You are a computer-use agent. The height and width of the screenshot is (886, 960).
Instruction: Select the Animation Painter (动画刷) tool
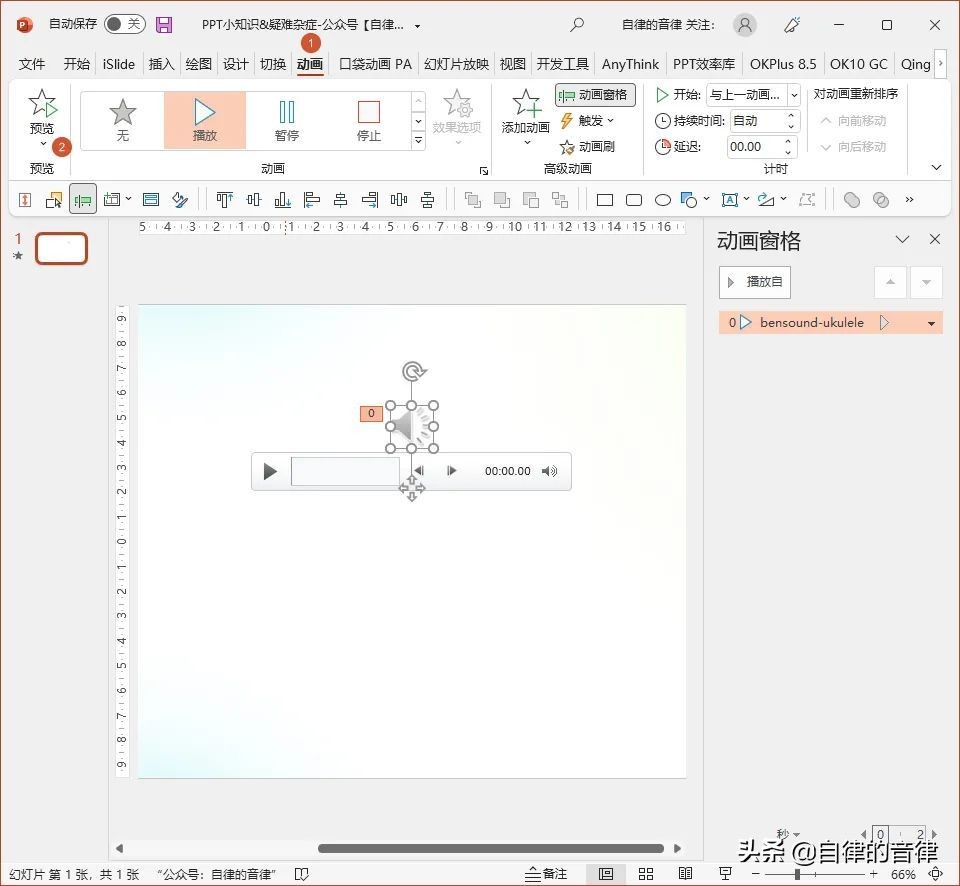click(x=596, y=146)
